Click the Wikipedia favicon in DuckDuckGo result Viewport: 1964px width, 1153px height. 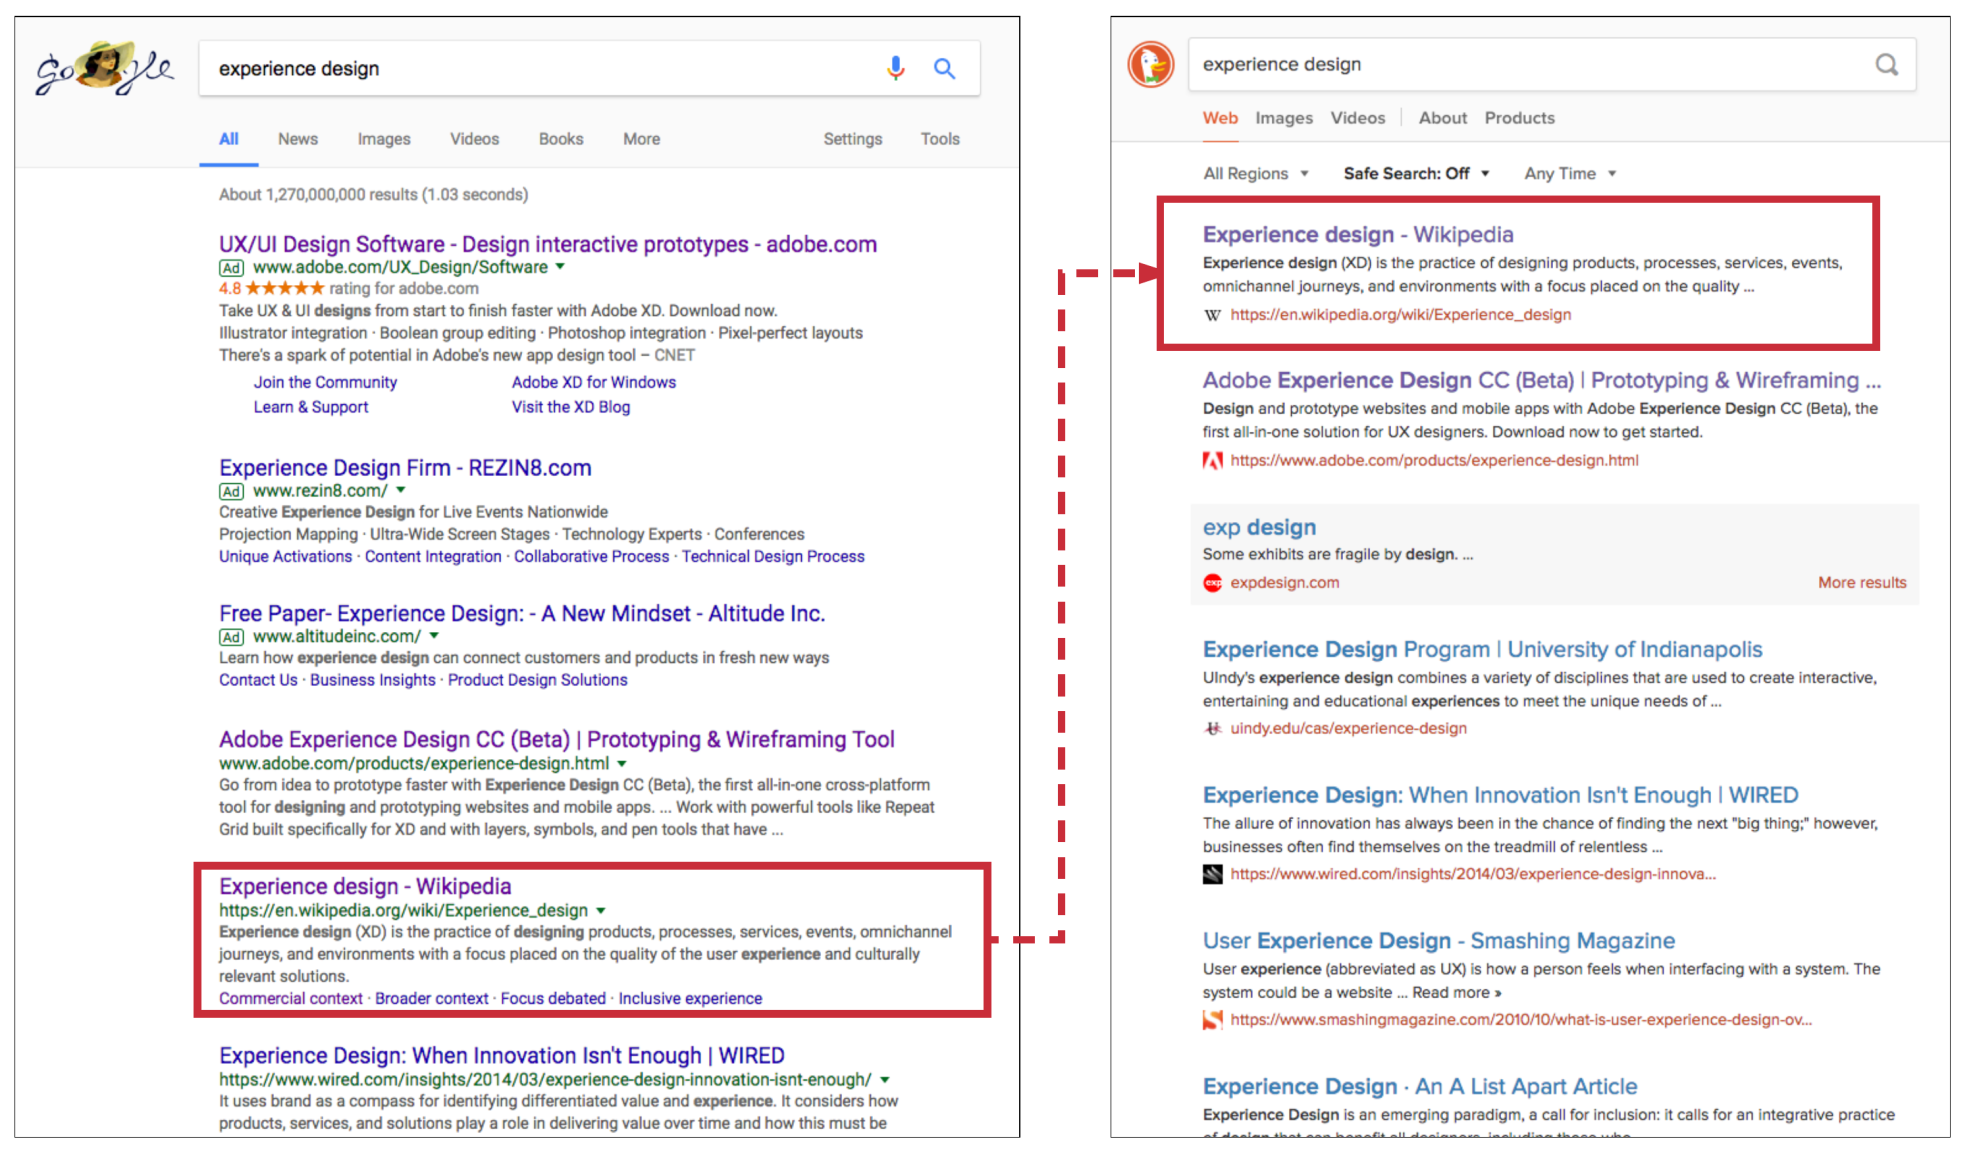tap(1213, 315)
